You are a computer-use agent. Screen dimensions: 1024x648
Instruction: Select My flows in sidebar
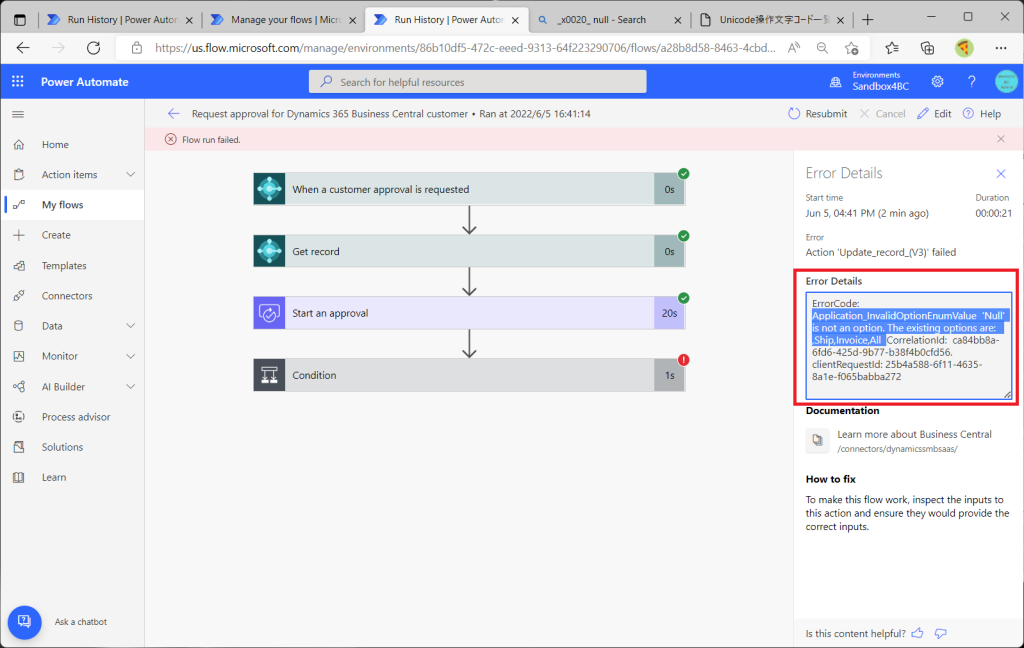pos(72,205)
